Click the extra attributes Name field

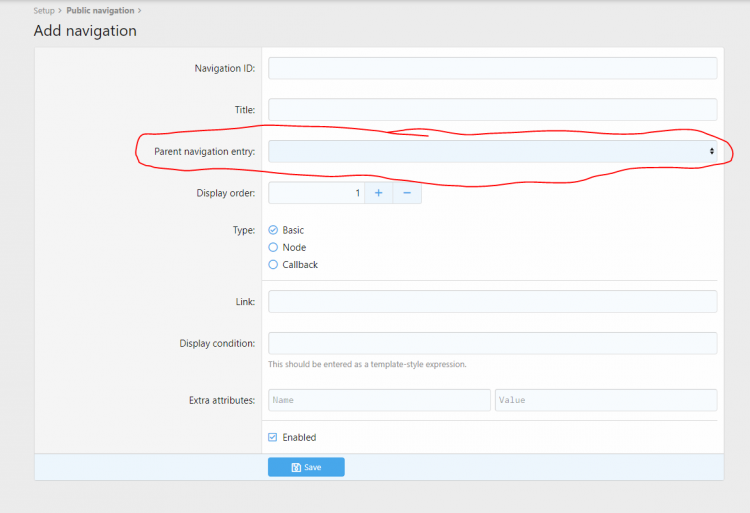(379, 400)
